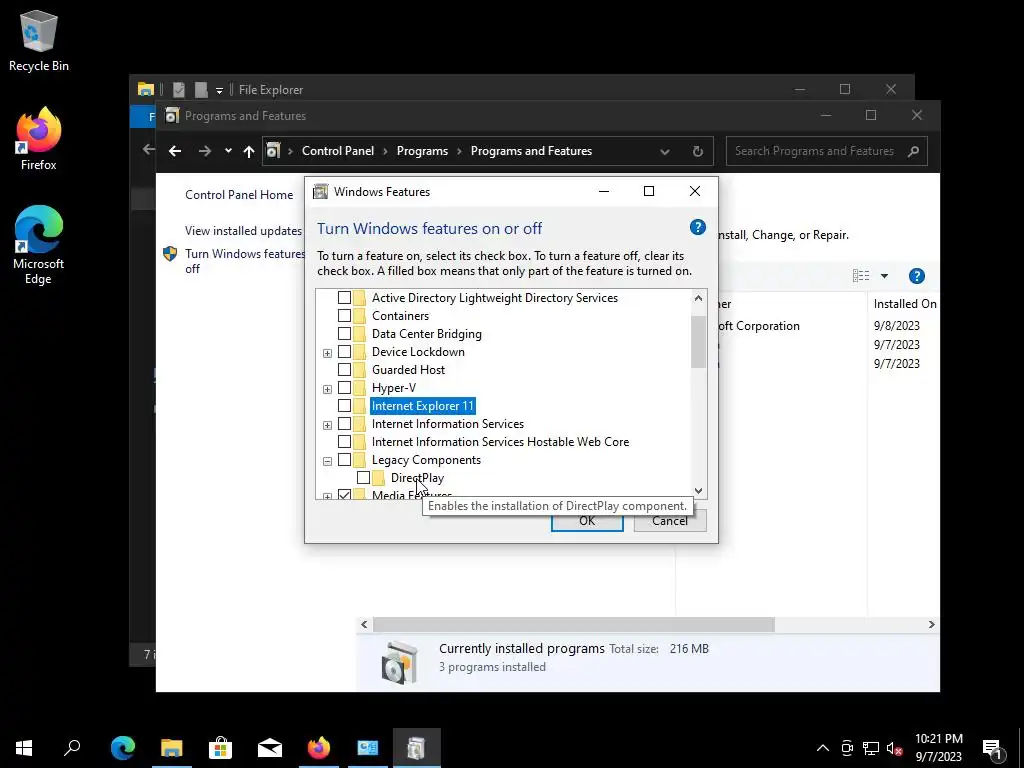Refresh the Programs and Features view

697,151
